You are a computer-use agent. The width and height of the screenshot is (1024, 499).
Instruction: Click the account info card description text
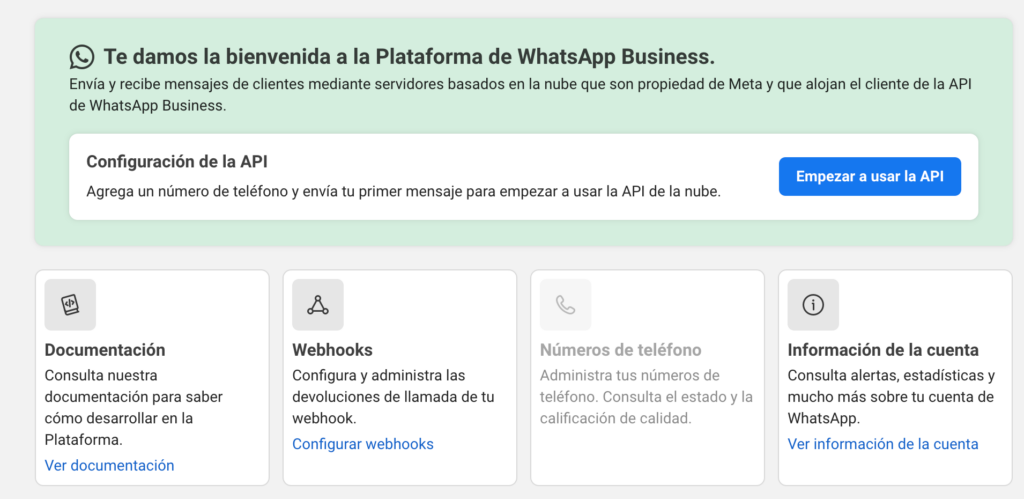click(890, 397)
